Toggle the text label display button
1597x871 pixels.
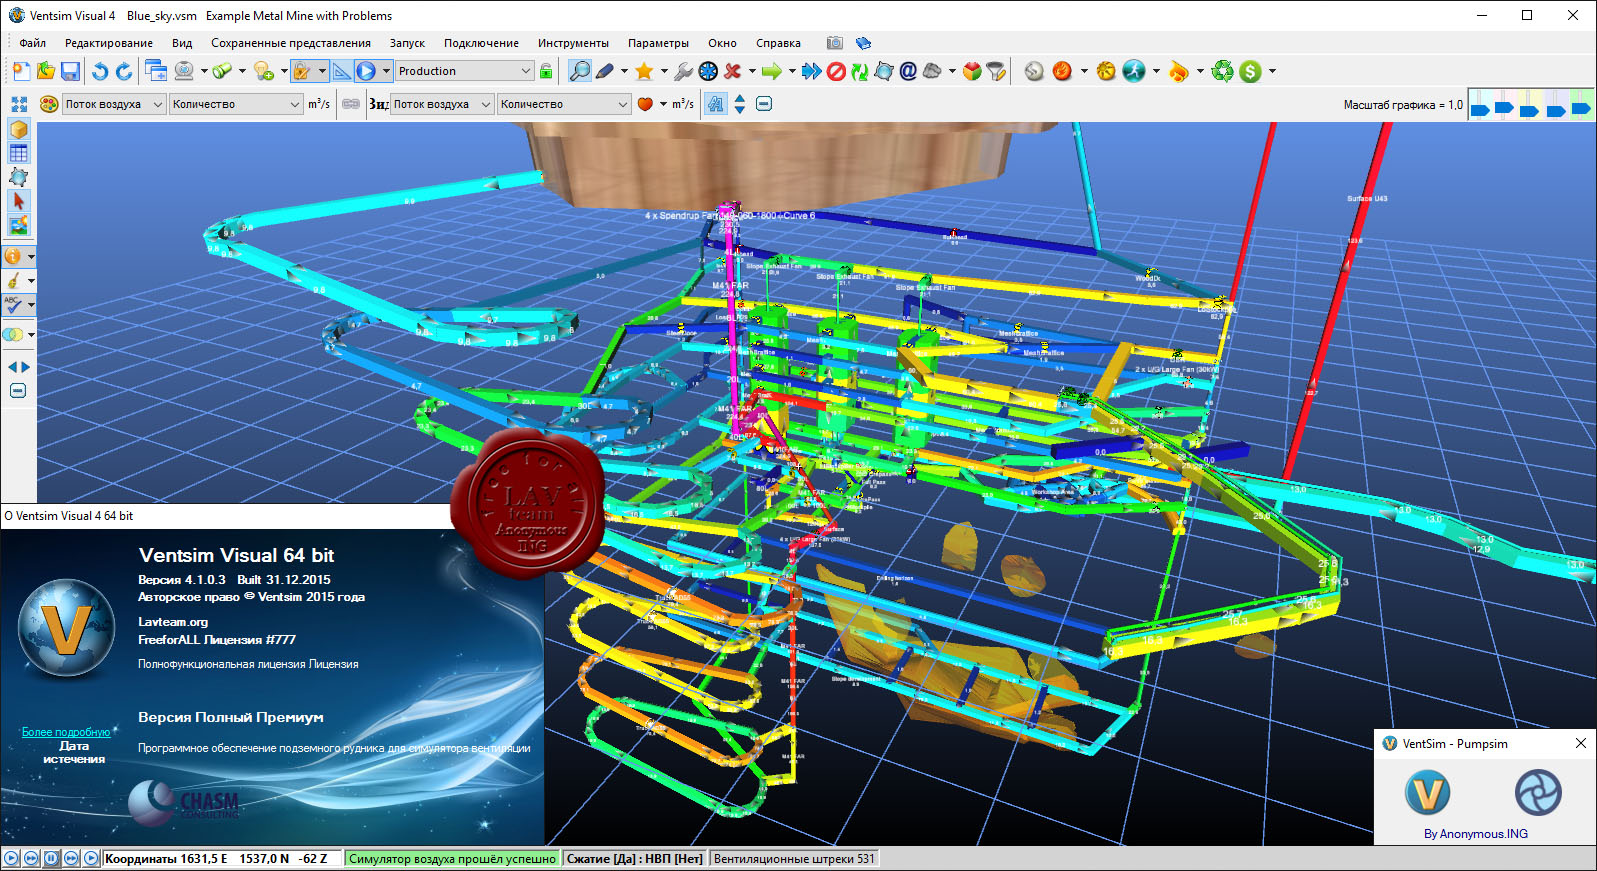[x=716, y=104]
